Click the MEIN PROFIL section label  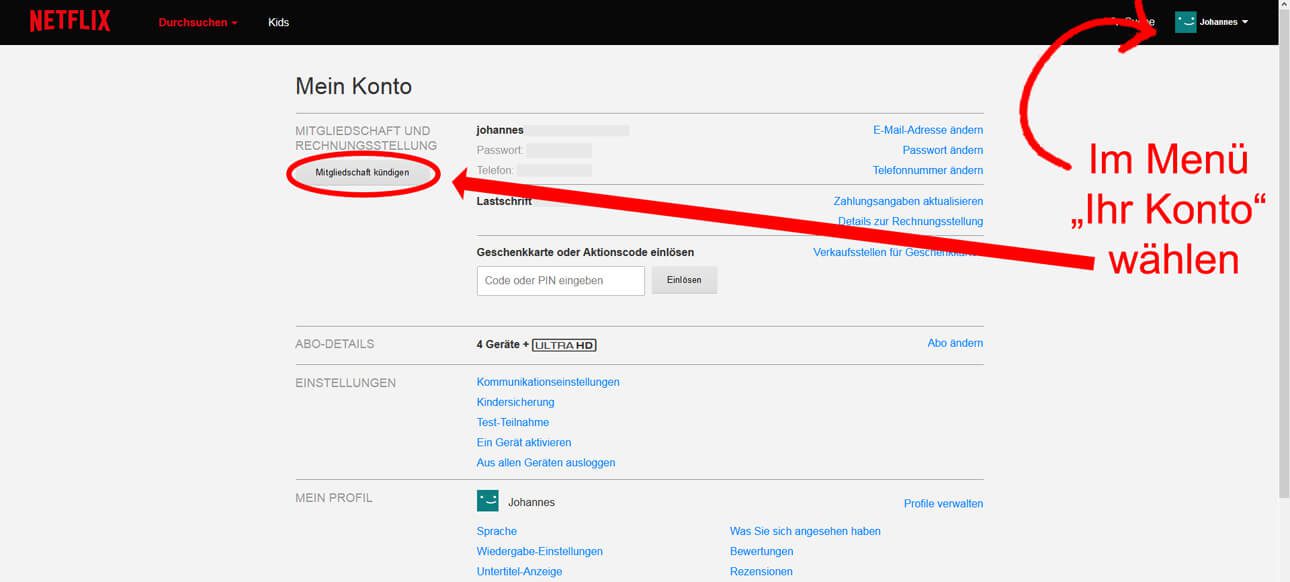(334, 498)
